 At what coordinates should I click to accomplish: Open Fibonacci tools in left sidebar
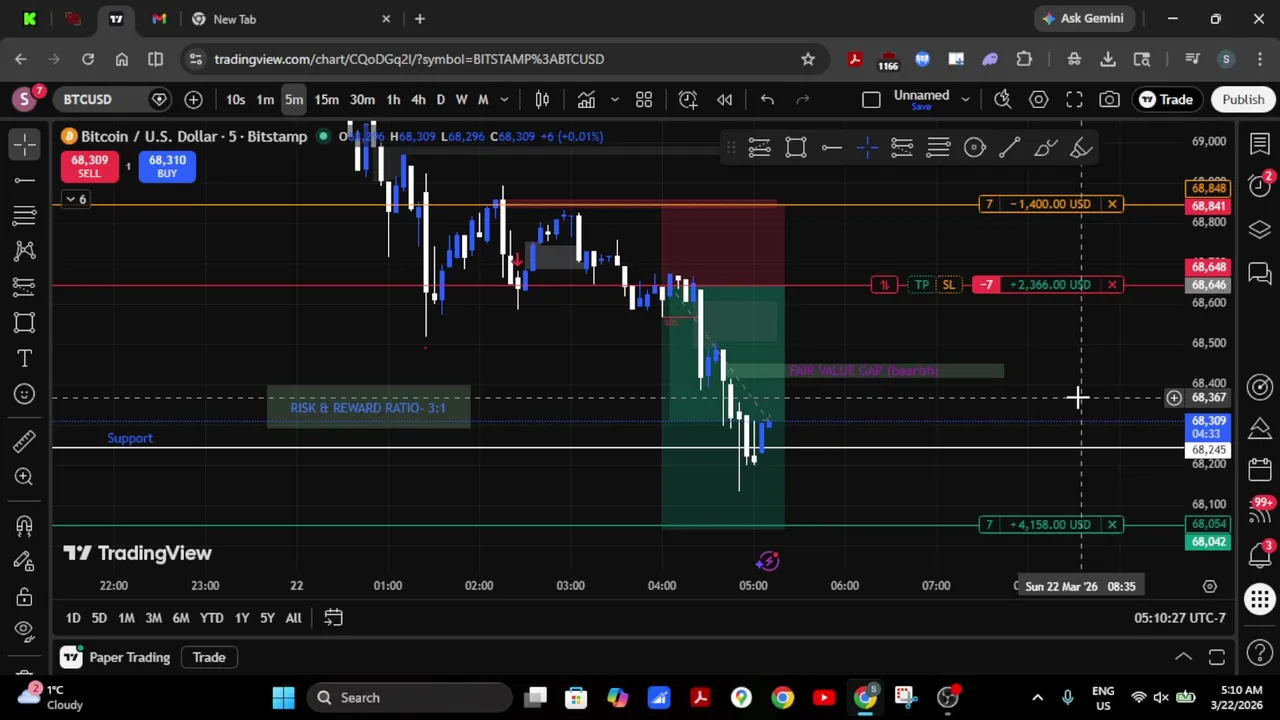[x=25, y=215]
